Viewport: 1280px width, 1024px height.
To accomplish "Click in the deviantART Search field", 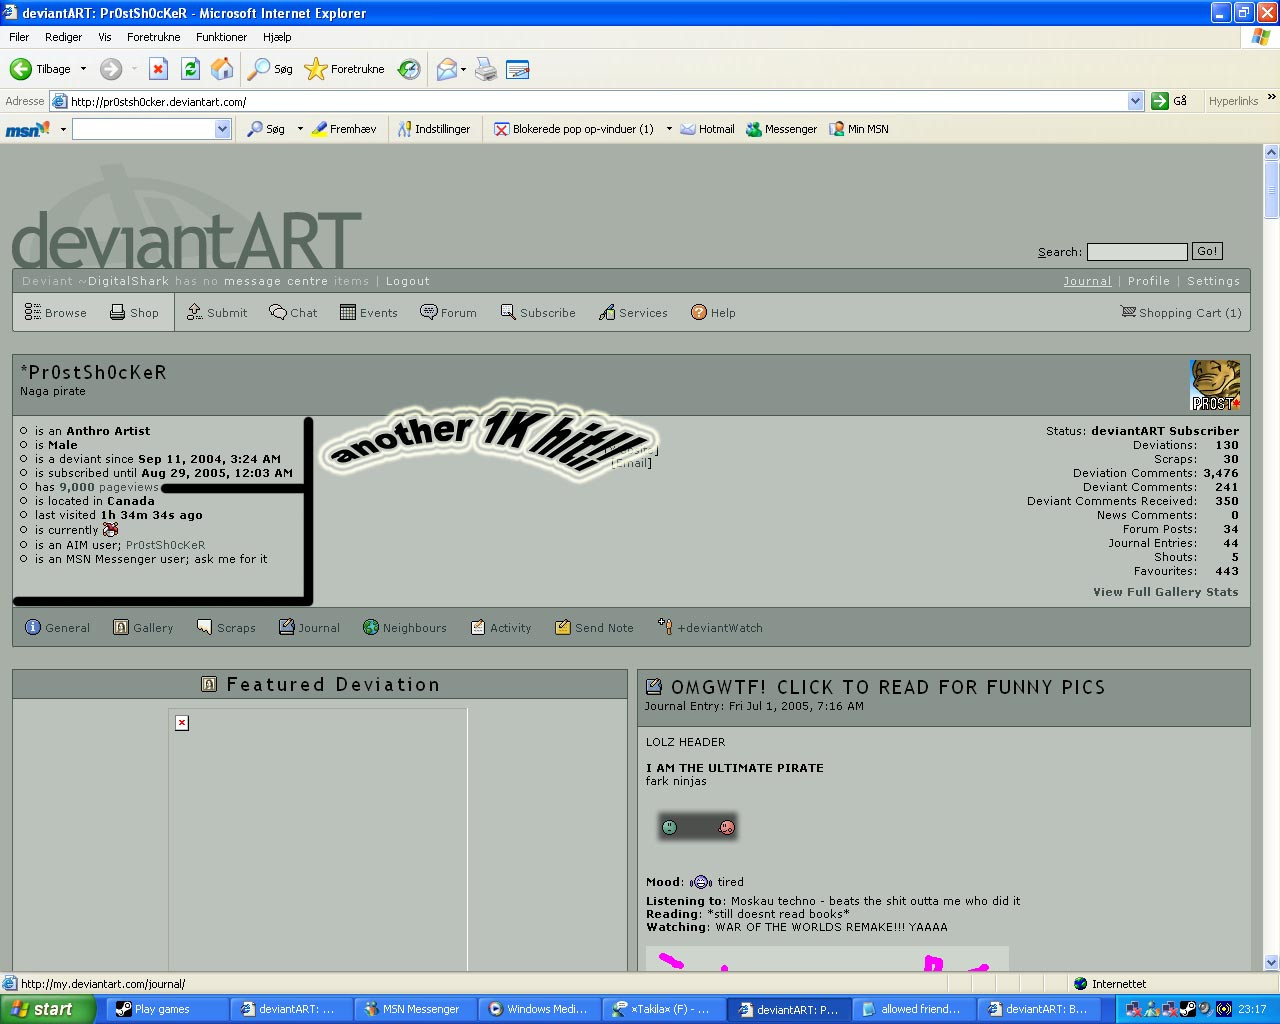I will [1137, 252].
